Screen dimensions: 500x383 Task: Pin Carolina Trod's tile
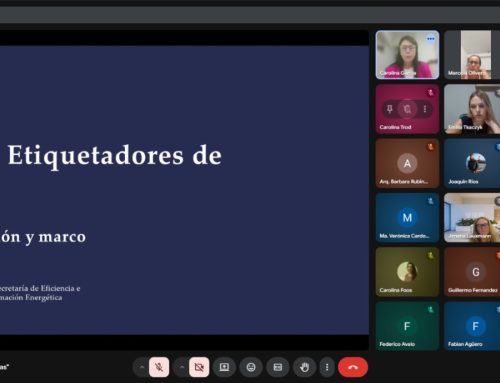coord(390,109)
